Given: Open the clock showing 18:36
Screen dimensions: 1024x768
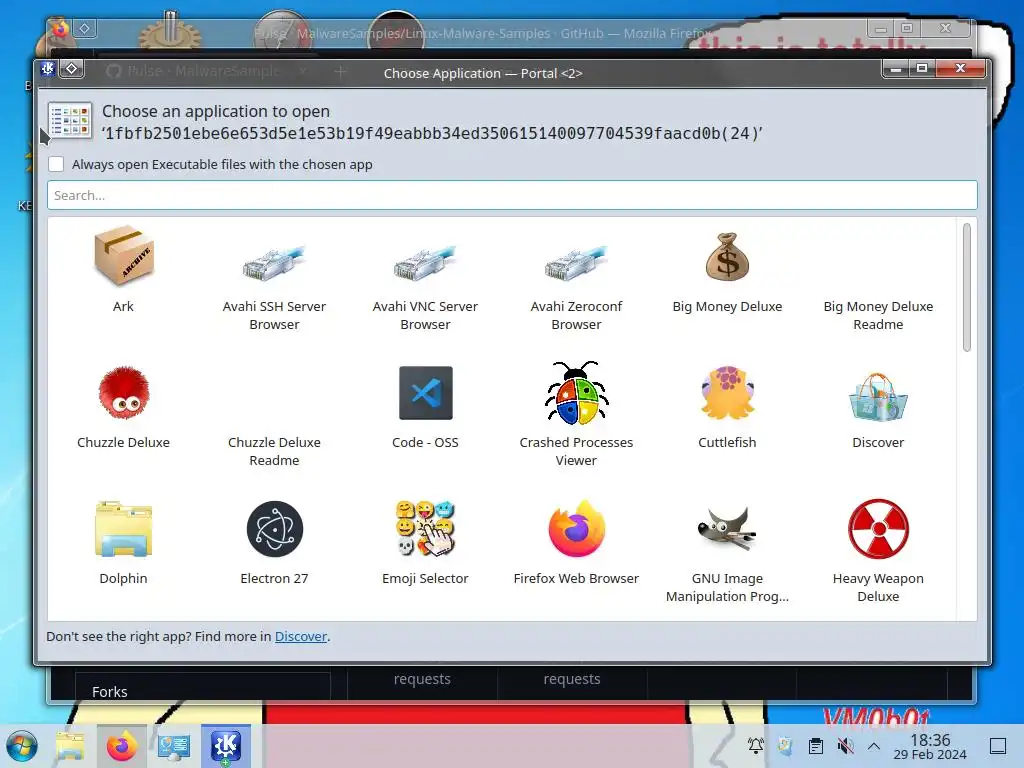Looking at the screenshot, I should coord(930,746).
